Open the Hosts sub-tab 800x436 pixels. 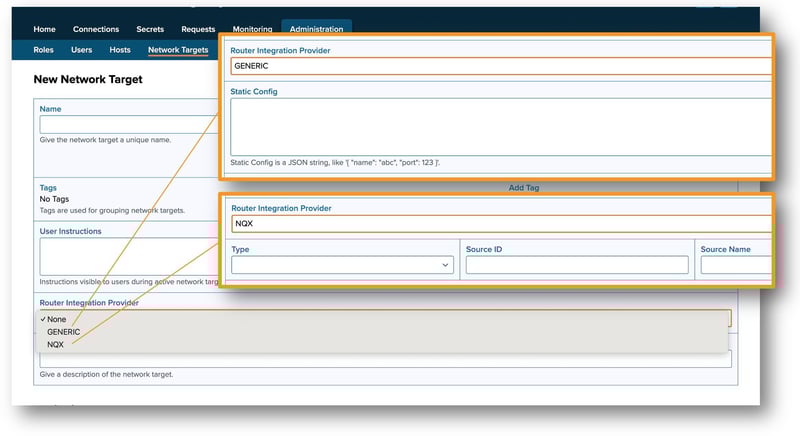(120, 49)
